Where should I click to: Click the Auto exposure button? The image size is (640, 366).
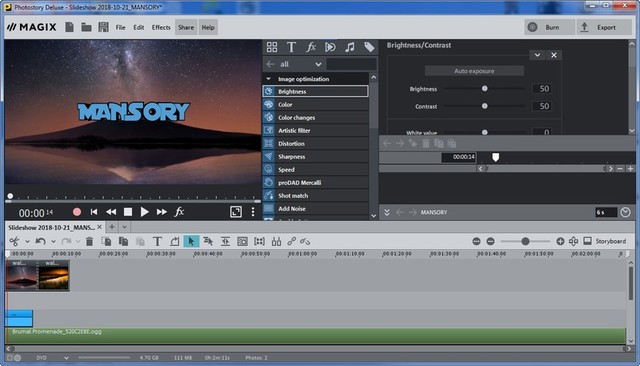tap(474, 71)
